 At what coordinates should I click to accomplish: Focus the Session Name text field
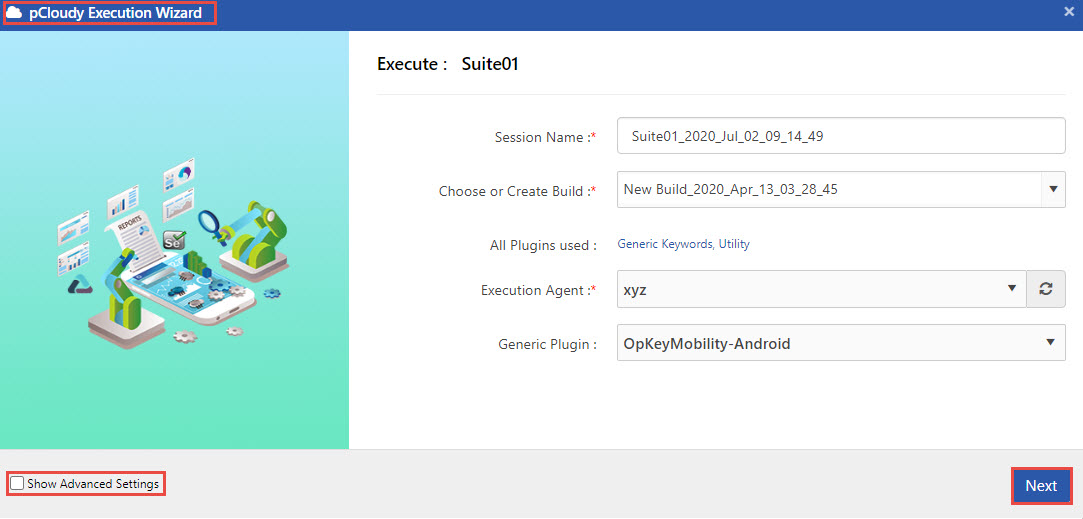(841, 136)
